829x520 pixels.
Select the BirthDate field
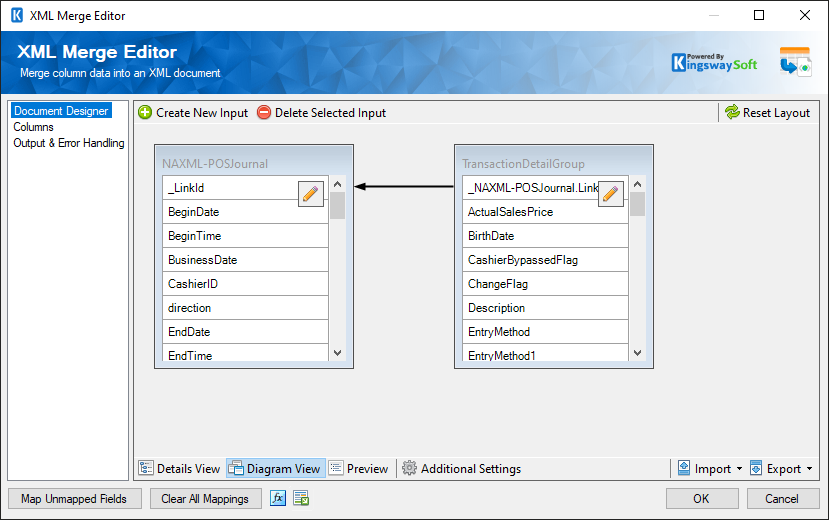pyautogui.click(x=545, y=236)
